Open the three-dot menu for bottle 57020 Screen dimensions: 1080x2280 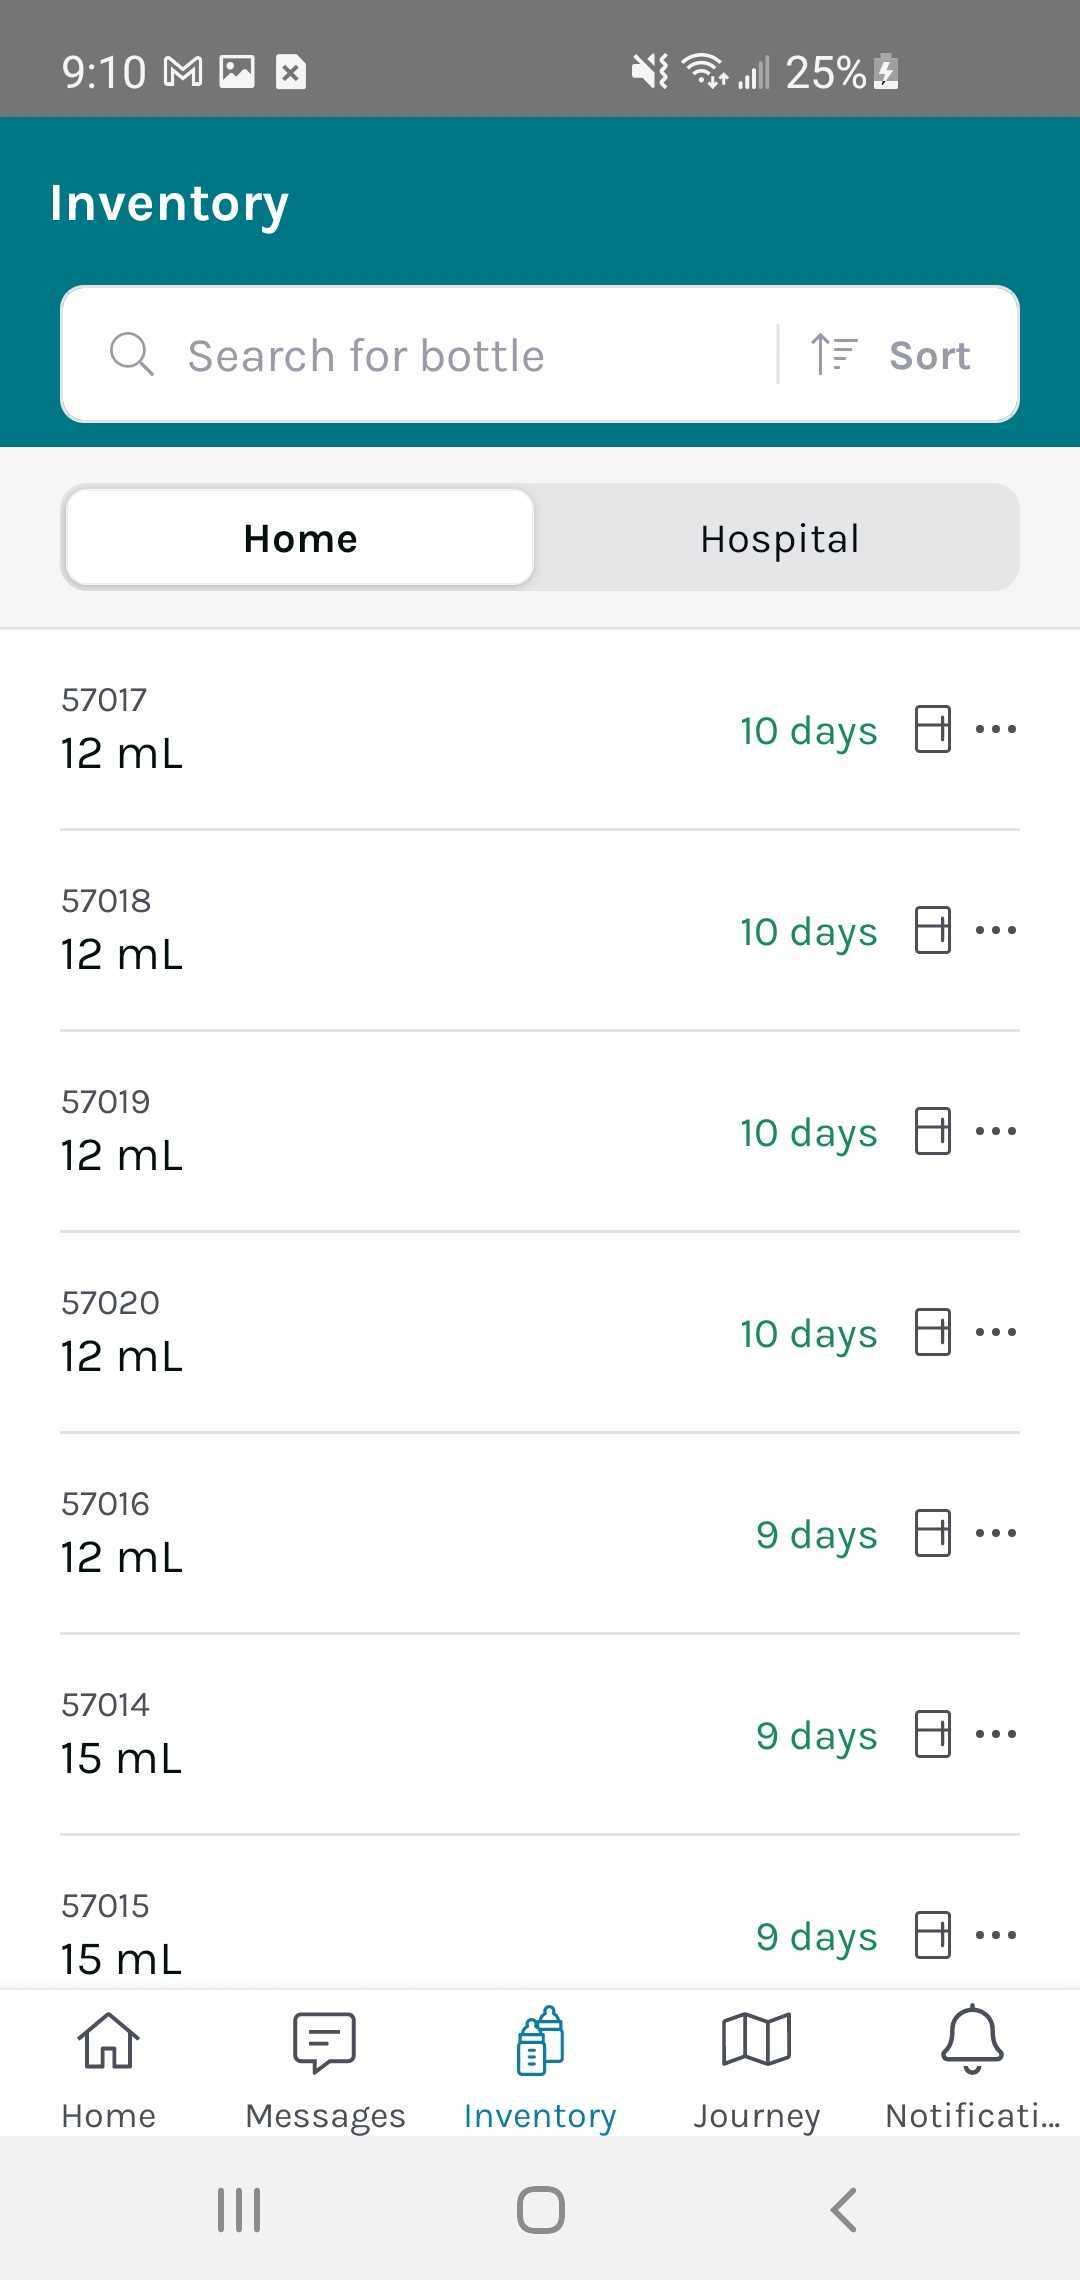[x=996, y=1332]
